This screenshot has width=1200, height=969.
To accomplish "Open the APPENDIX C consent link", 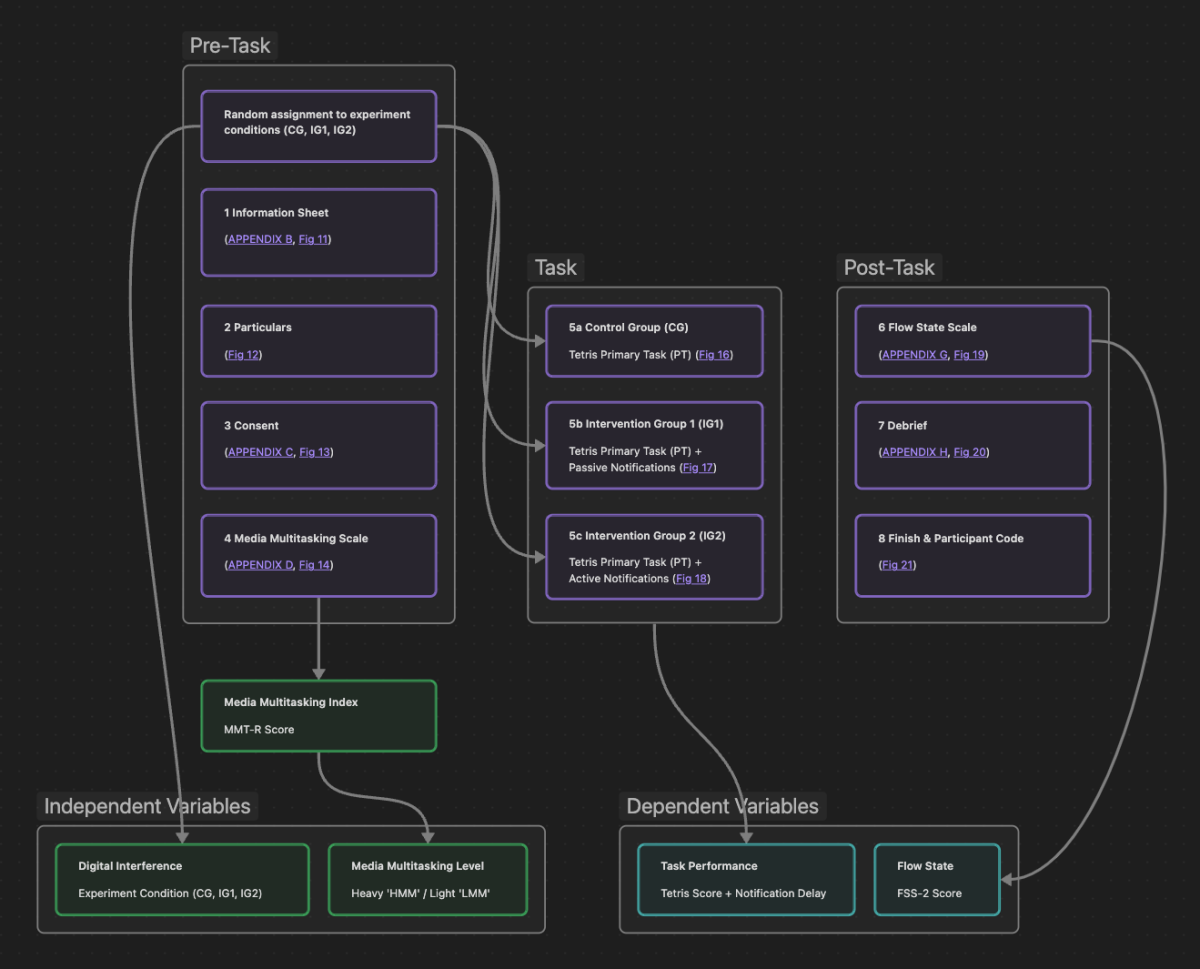I will point(259,452).
